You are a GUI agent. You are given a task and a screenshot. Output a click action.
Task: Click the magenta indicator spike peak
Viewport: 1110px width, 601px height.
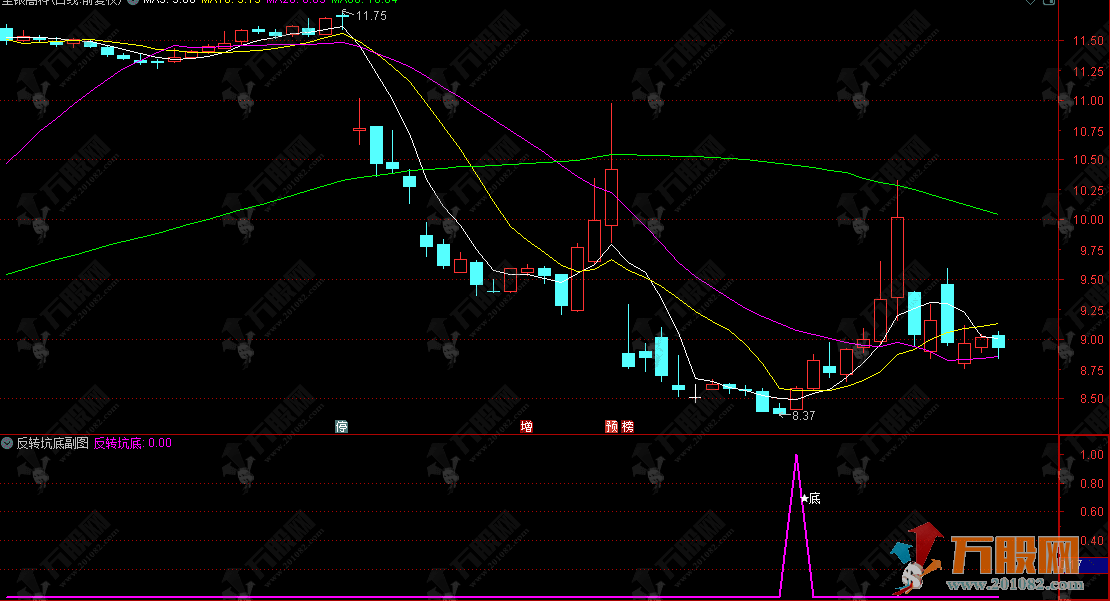796,457
